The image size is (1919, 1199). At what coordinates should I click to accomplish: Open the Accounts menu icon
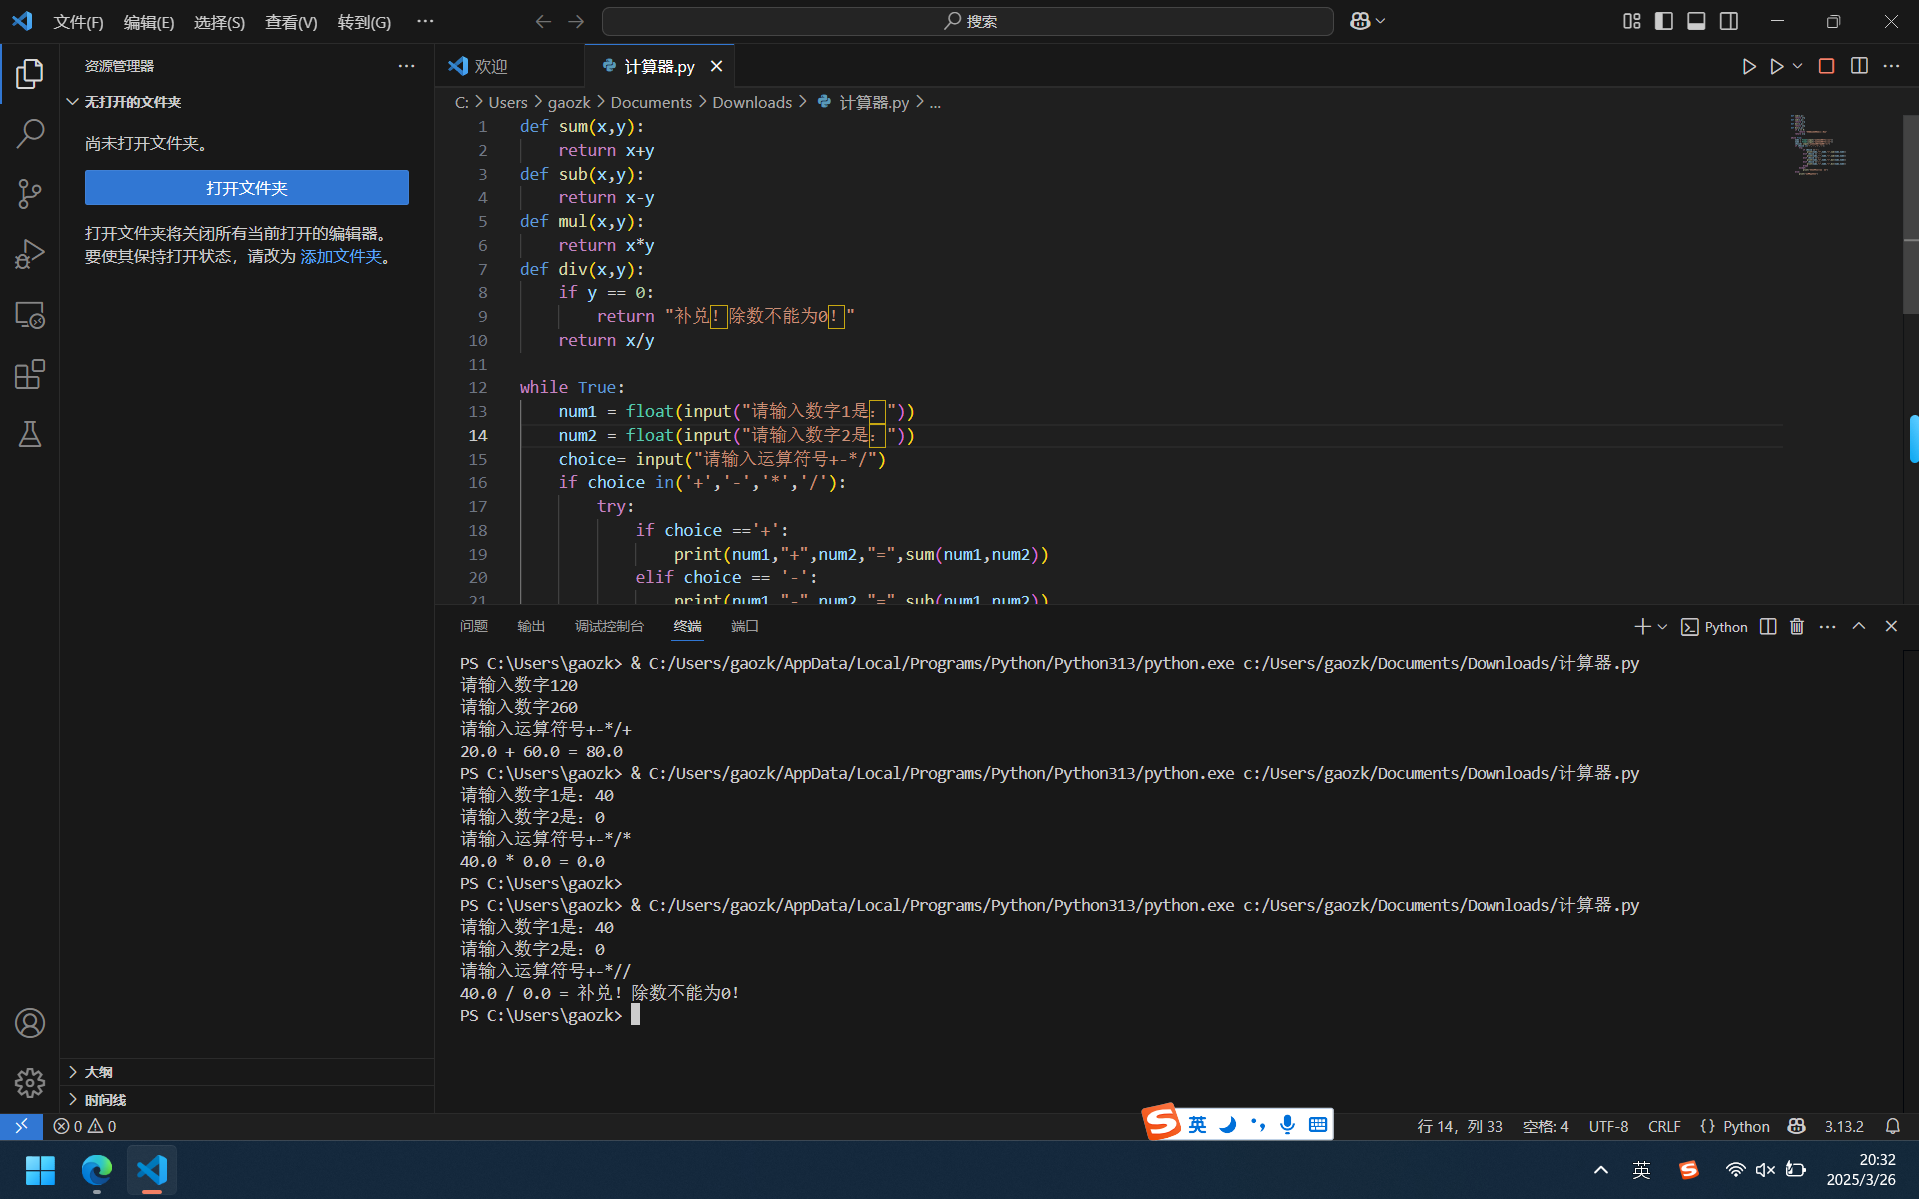tap(30, 1023)
